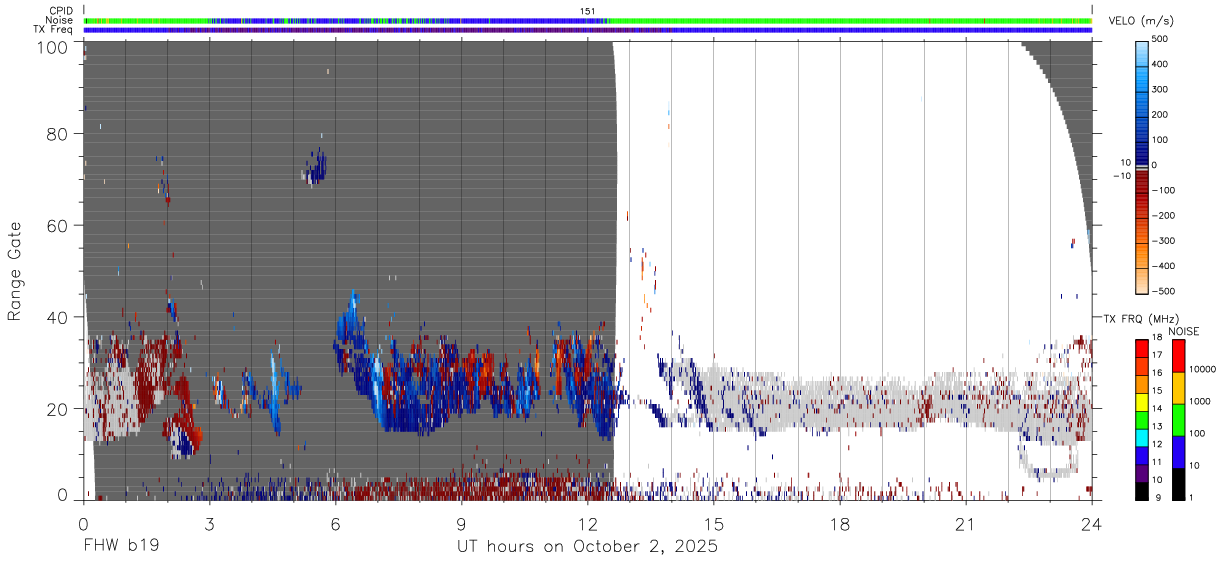Click the velocity colorbar tick '500'
Image resolution: width=1228 pixels, height=567 pixels.
click(x=1160, y=39)
